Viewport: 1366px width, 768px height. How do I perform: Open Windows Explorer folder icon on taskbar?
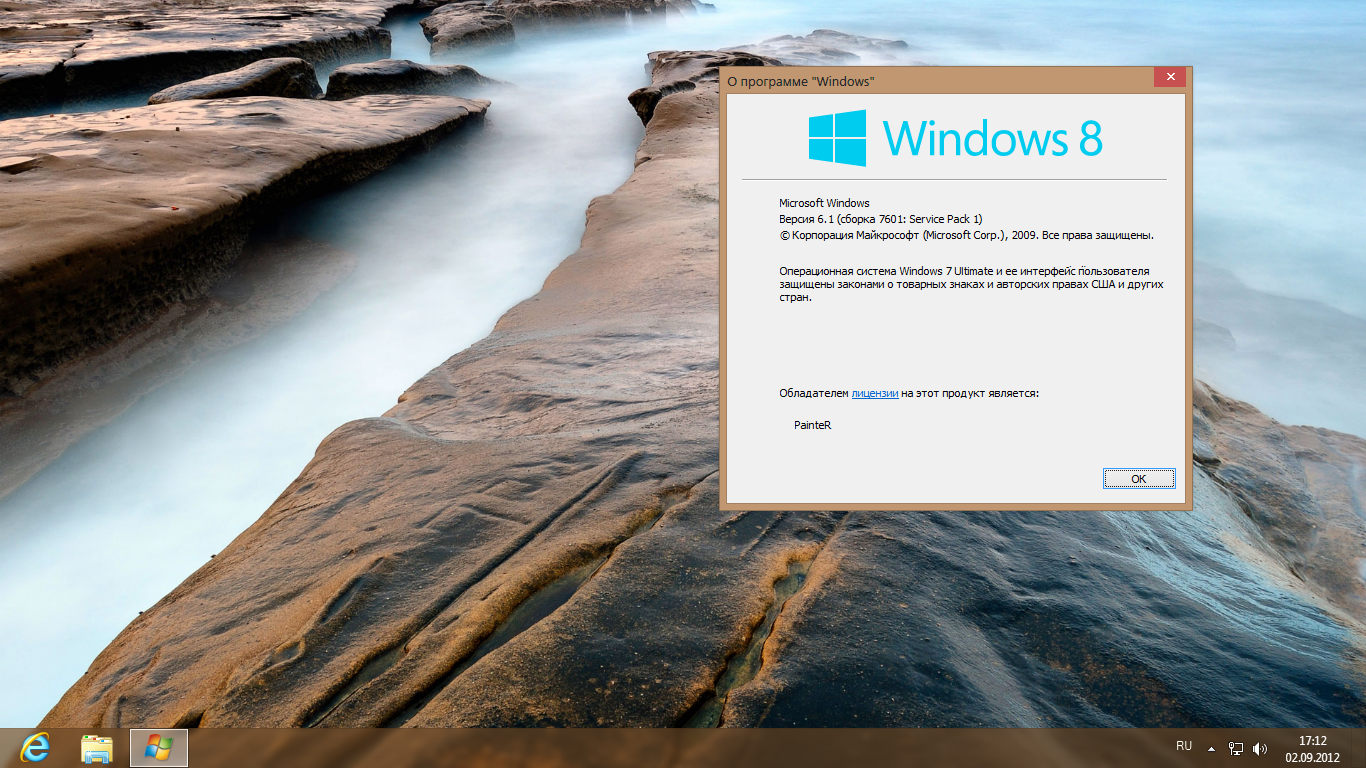point(97,747)
